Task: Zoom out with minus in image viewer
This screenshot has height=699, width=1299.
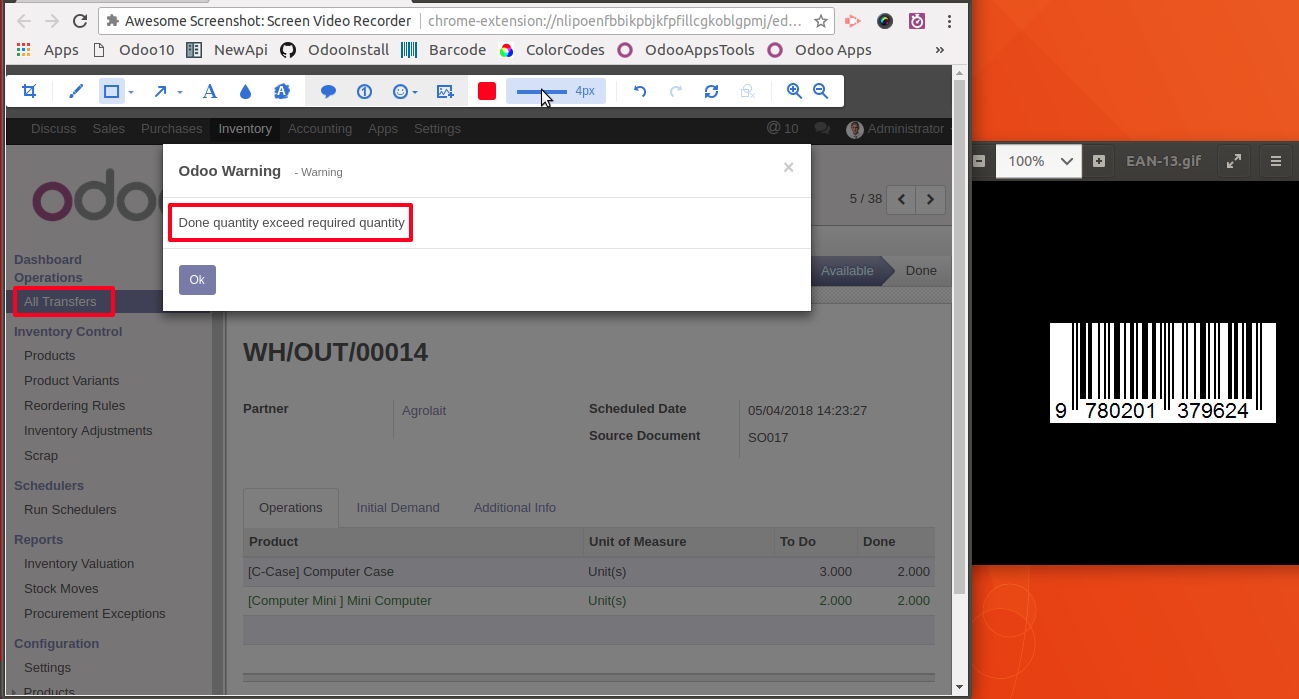Action: [980, 161]
